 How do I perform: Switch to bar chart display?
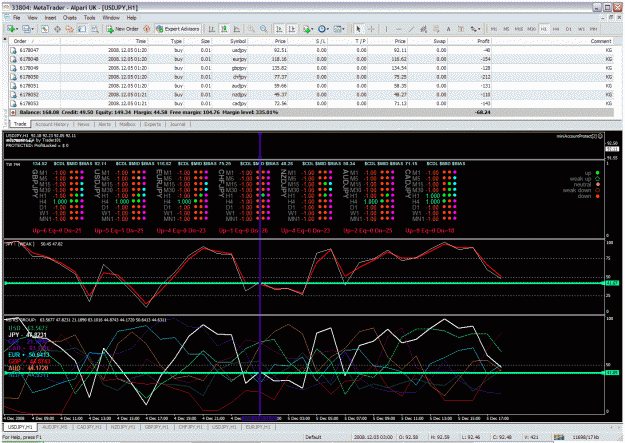pos(212,29)
